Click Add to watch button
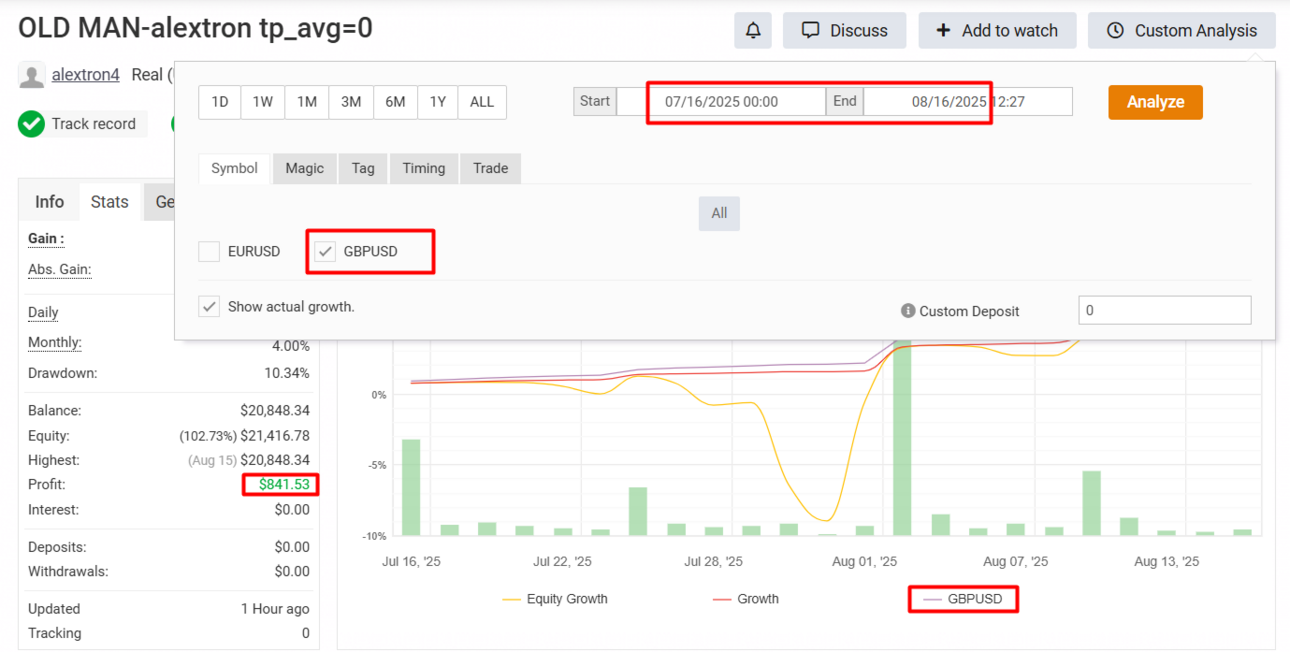 (x=997, y=31)
